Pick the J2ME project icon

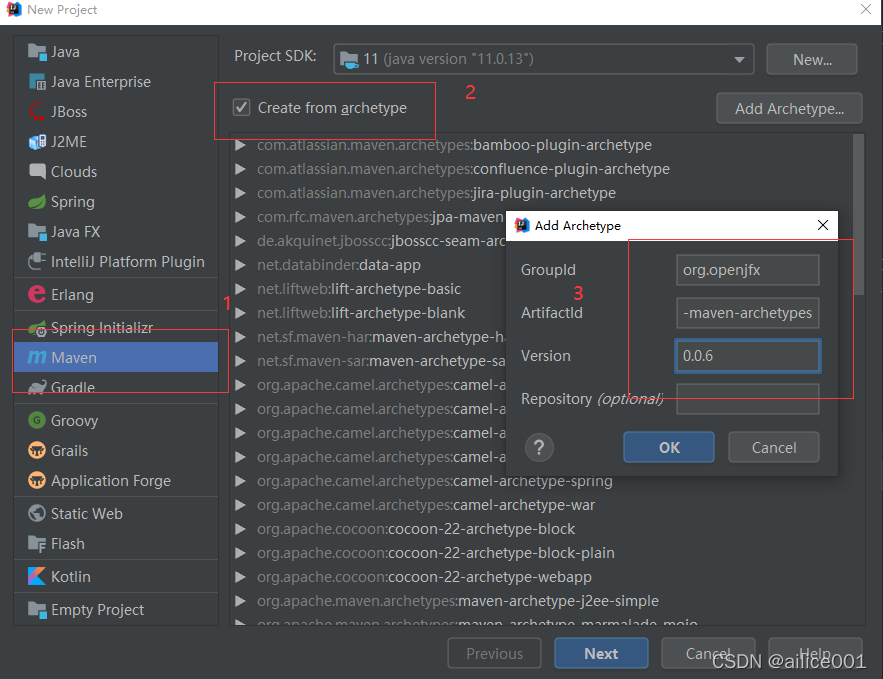(x=37, y=142)
